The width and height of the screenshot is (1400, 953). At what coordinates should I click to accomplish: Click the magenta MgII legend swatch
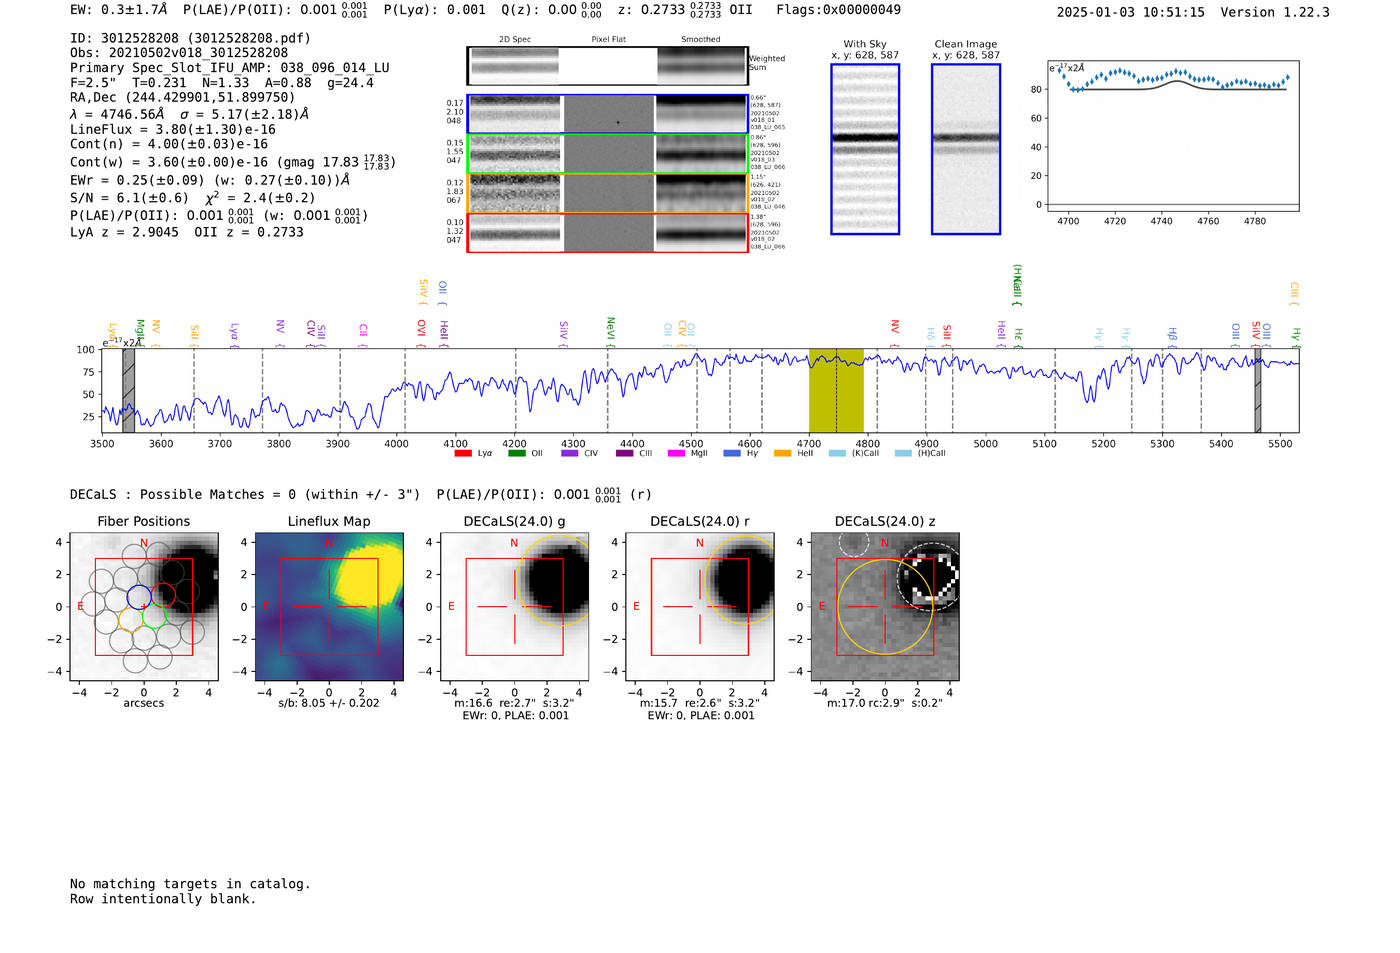(676, 453)
